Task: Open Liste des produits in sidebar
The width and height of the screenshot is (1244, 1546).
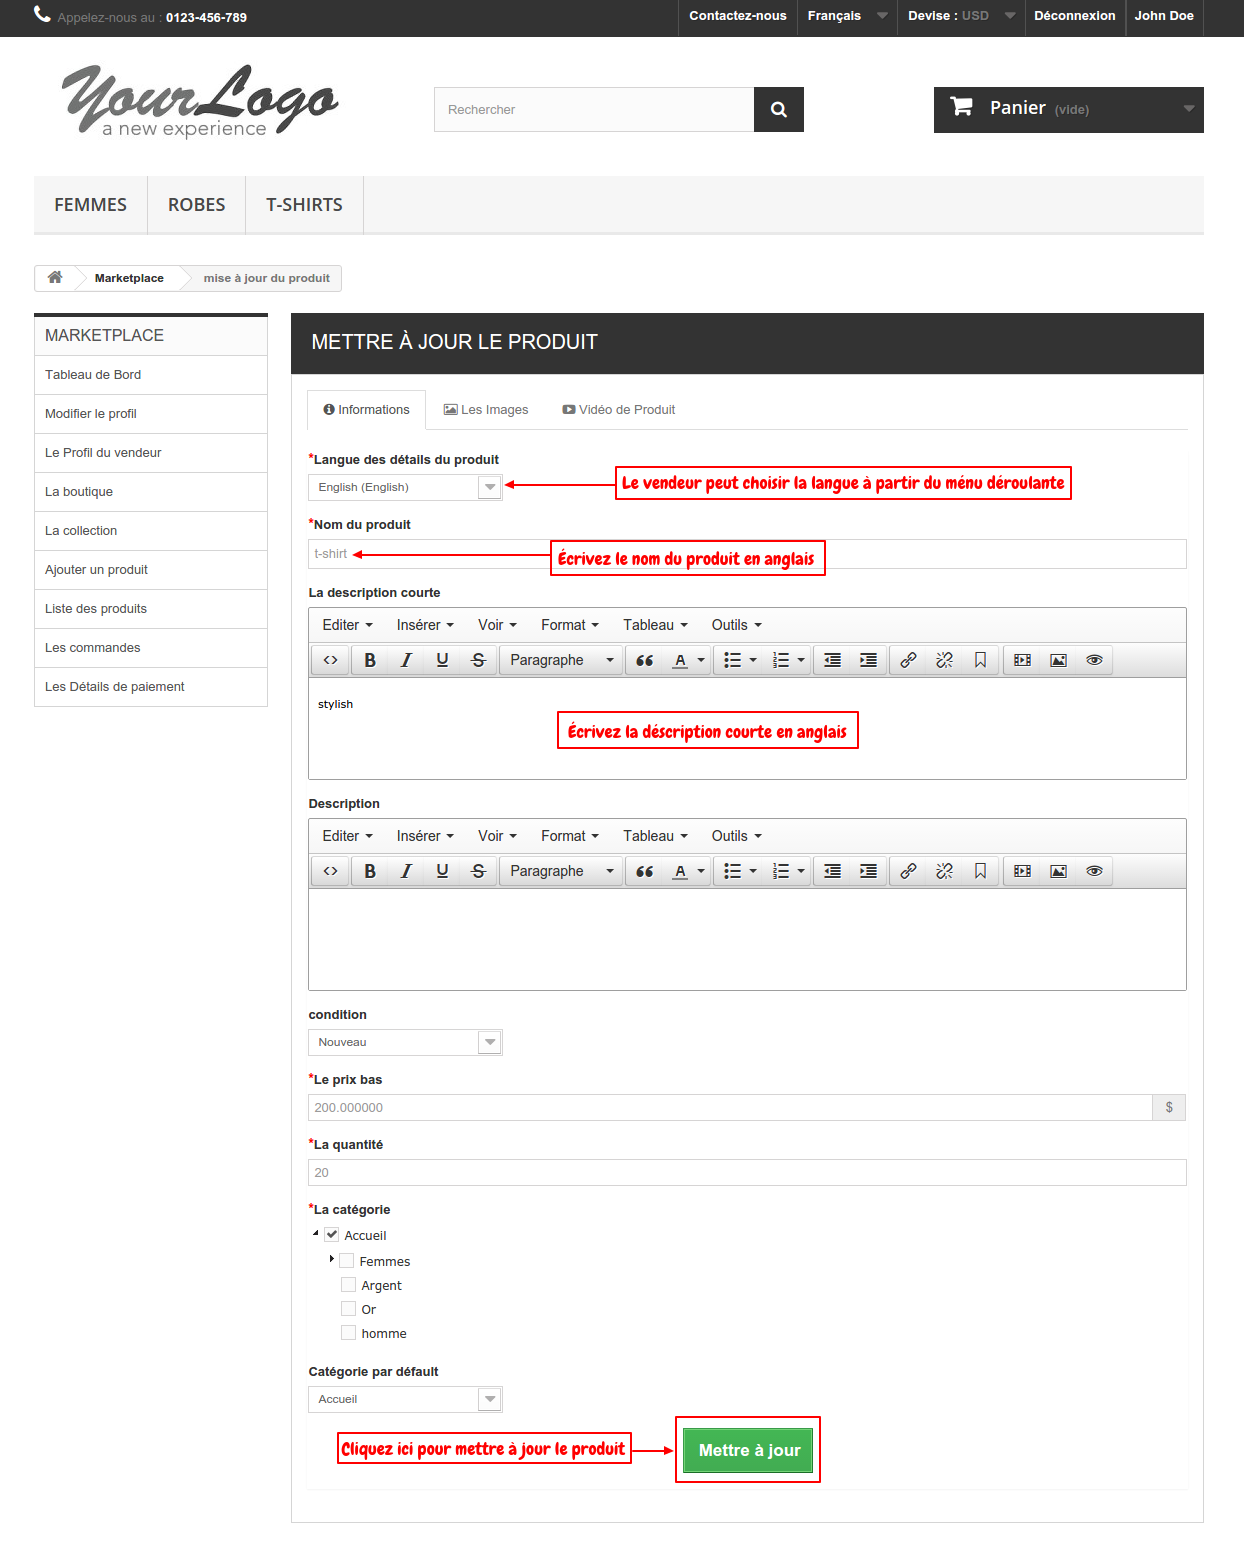Action: pos(96,609)
